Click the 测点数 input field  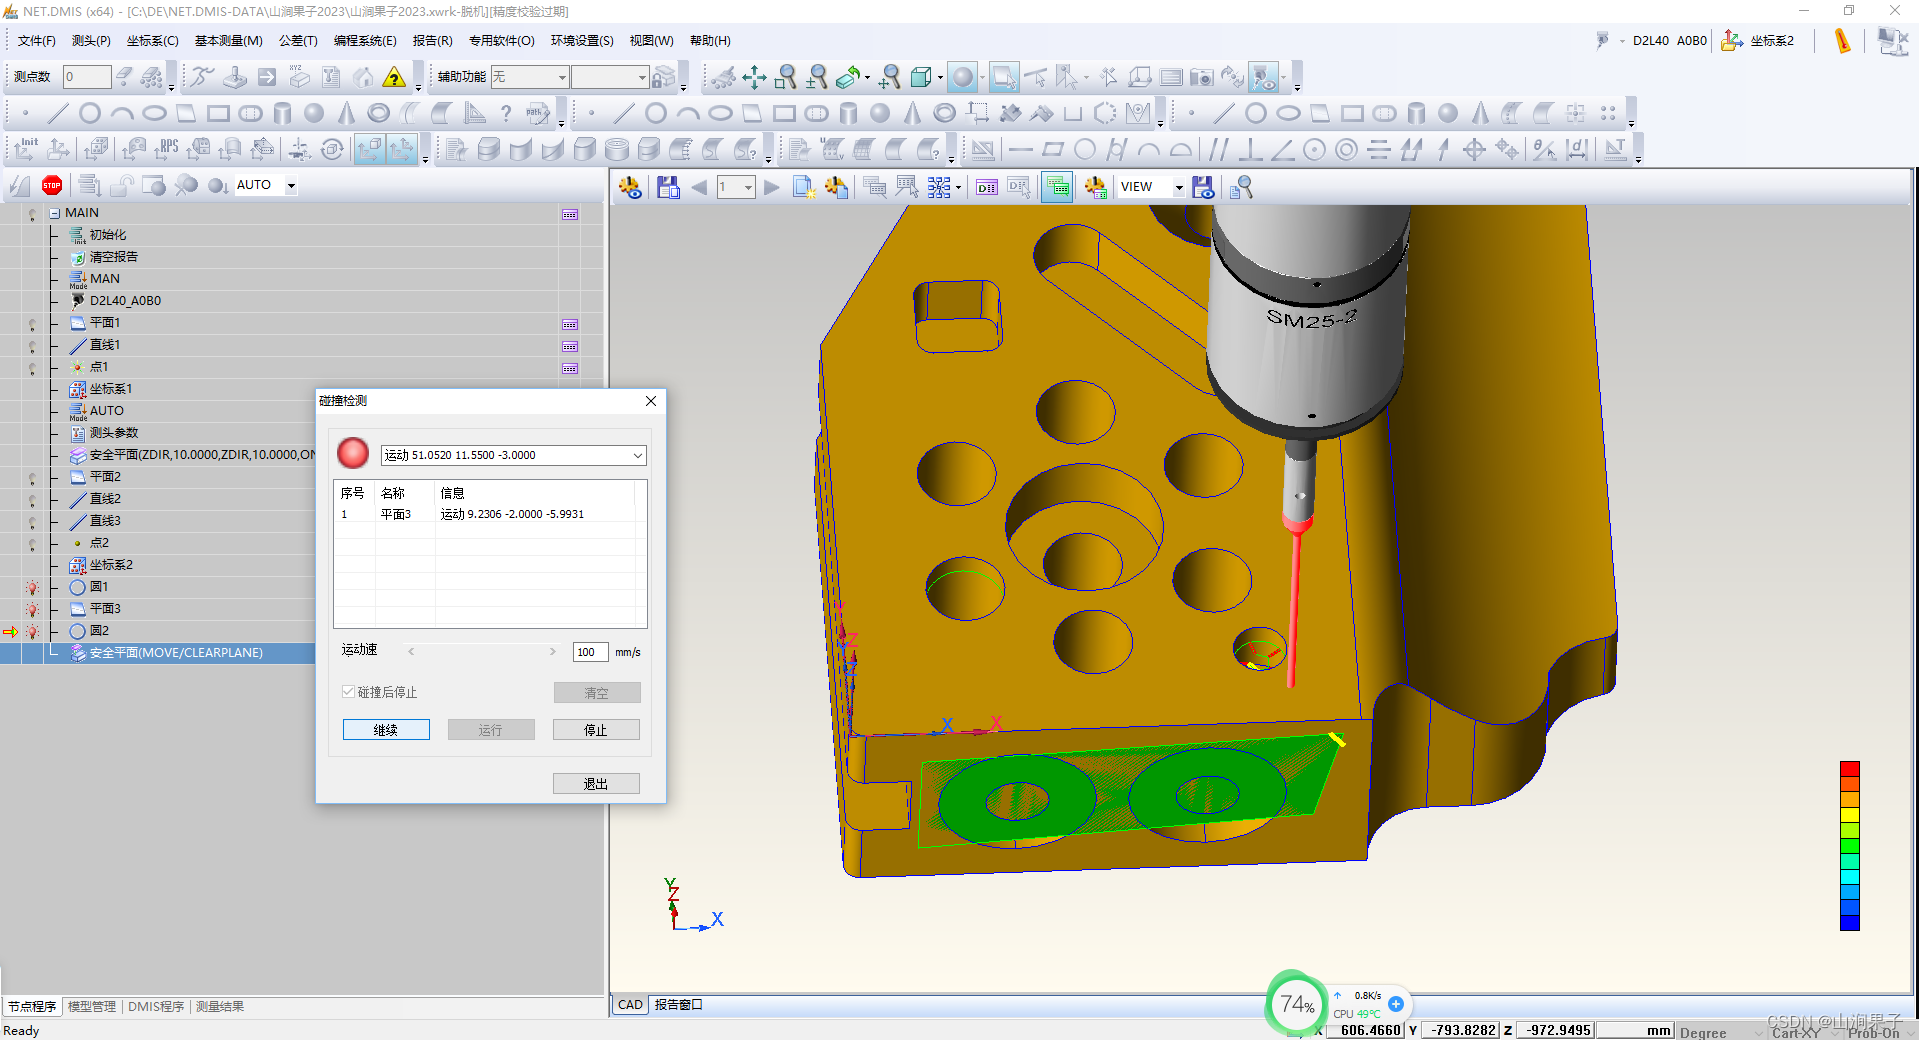point(86,77)
